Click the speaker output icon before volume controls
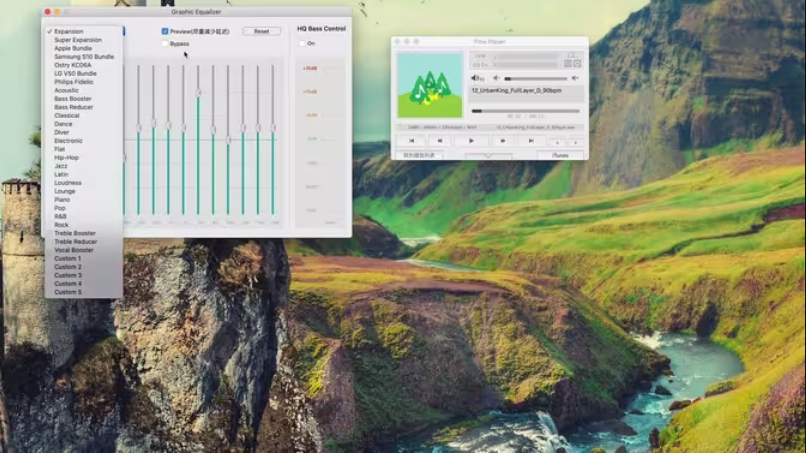Screen dimensions: 806x453 (478, 78)
